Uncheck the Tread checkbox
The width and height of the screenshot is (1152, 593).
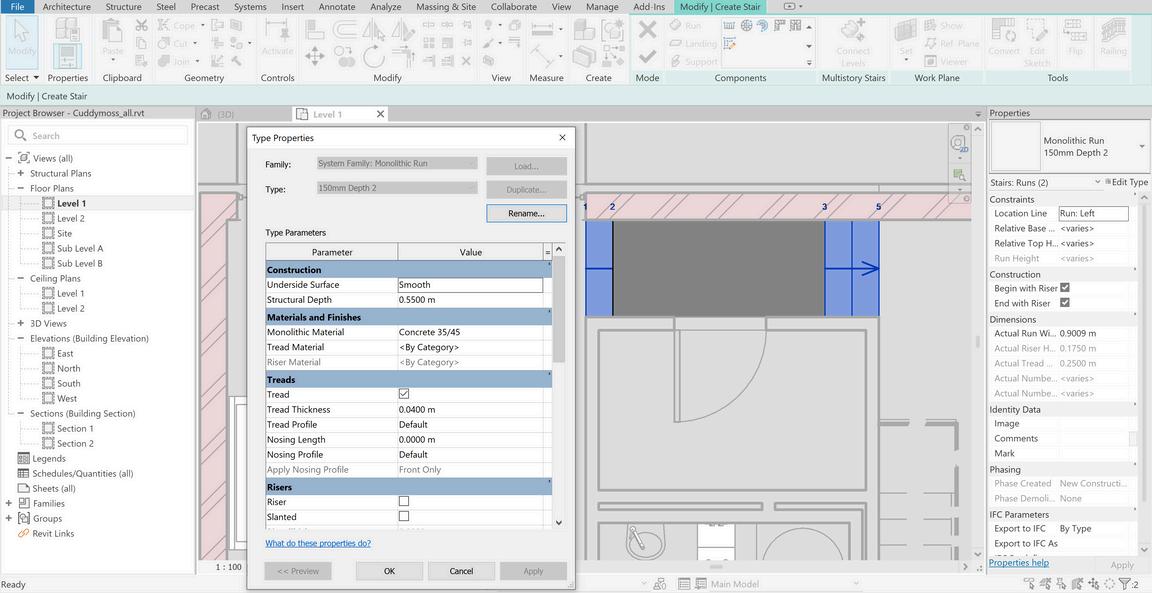[404, 394]
